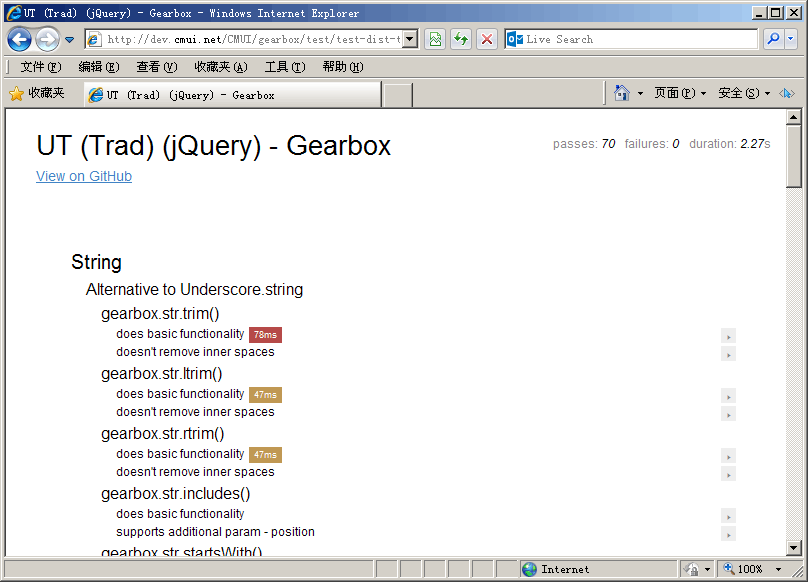Click the duration: 2.27s text
The height and width of the screenshot is (582, 808).
coord(730,144)
